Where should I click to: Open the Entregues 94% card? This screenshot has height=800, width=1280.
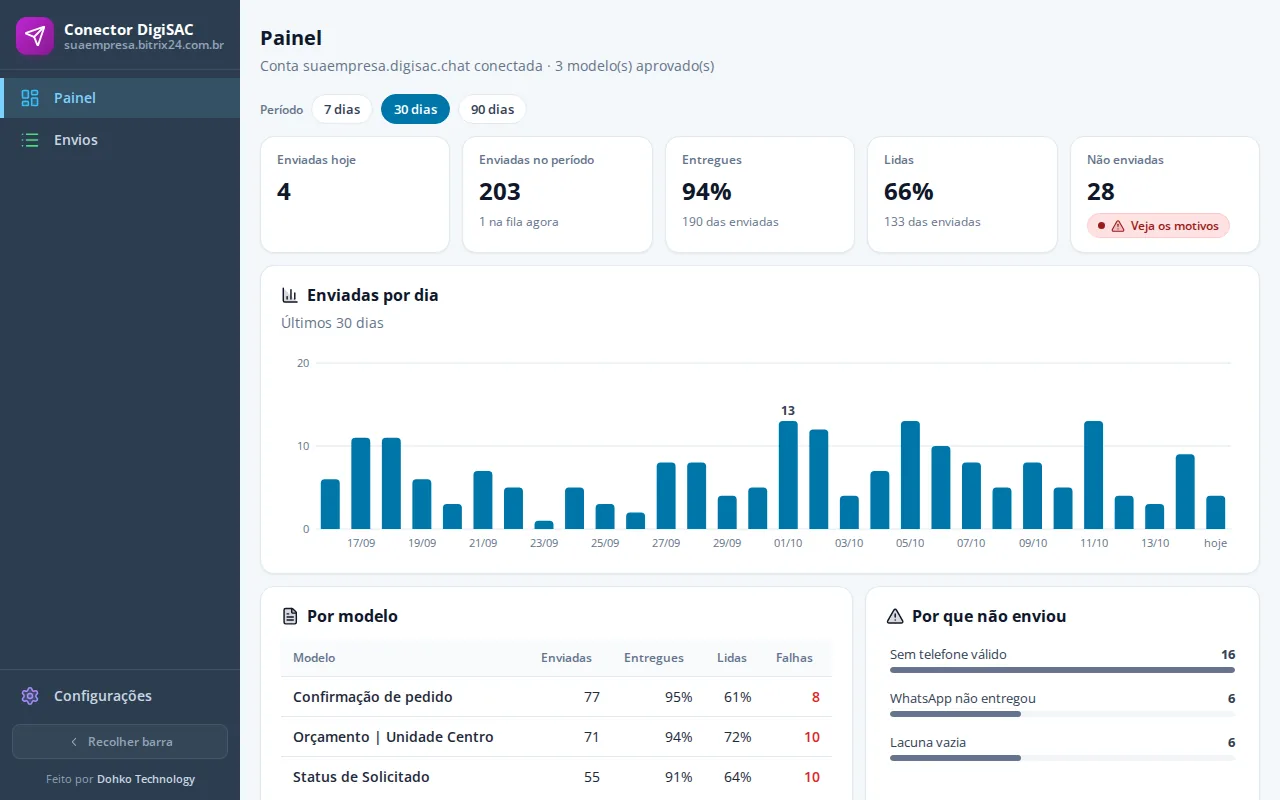point(760,194)
